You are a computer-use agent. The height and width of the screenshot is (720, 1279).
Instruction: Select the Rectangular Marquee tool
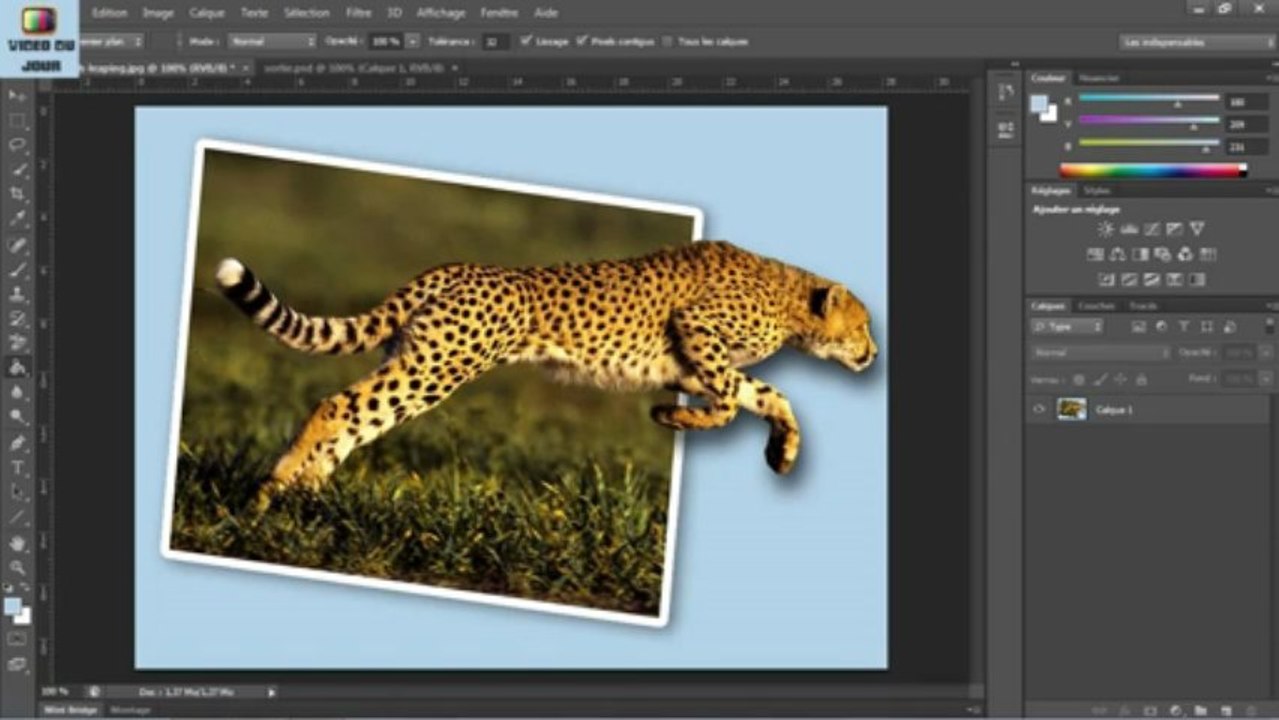tap(17, 120)
